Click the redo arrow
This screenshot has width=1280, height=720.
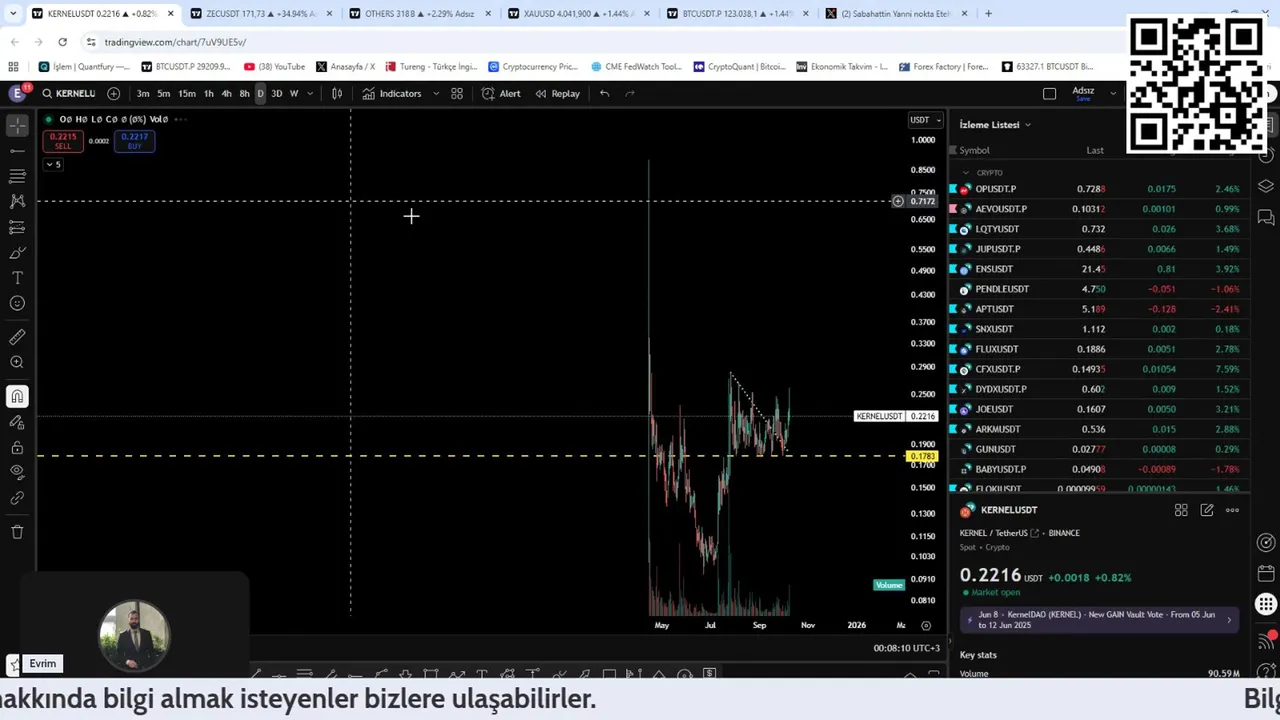pyautogui.click(x=630, y=93)
